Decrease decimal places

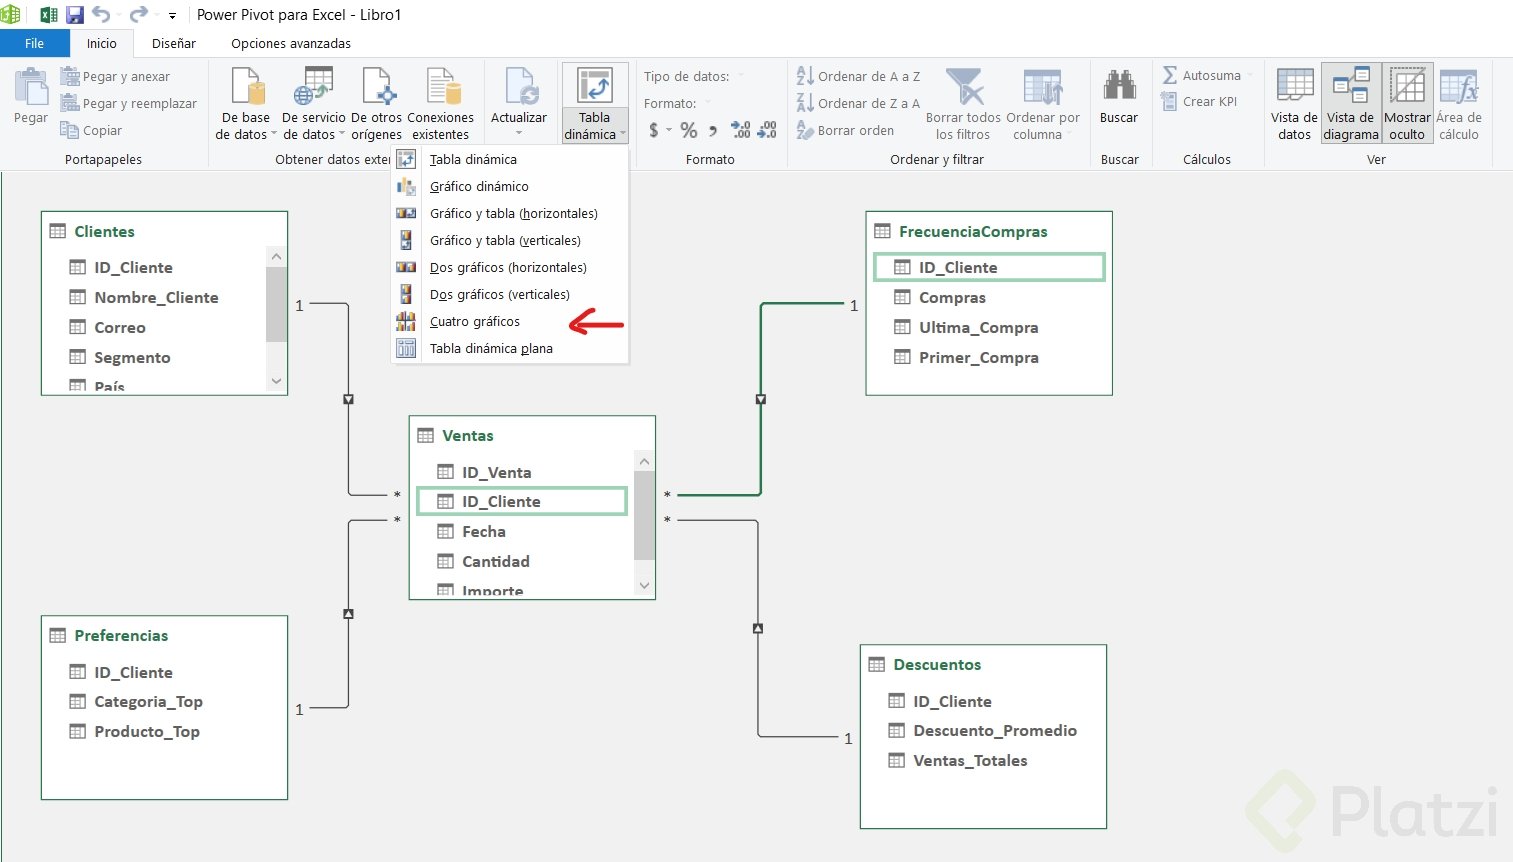tap(767, 130)
